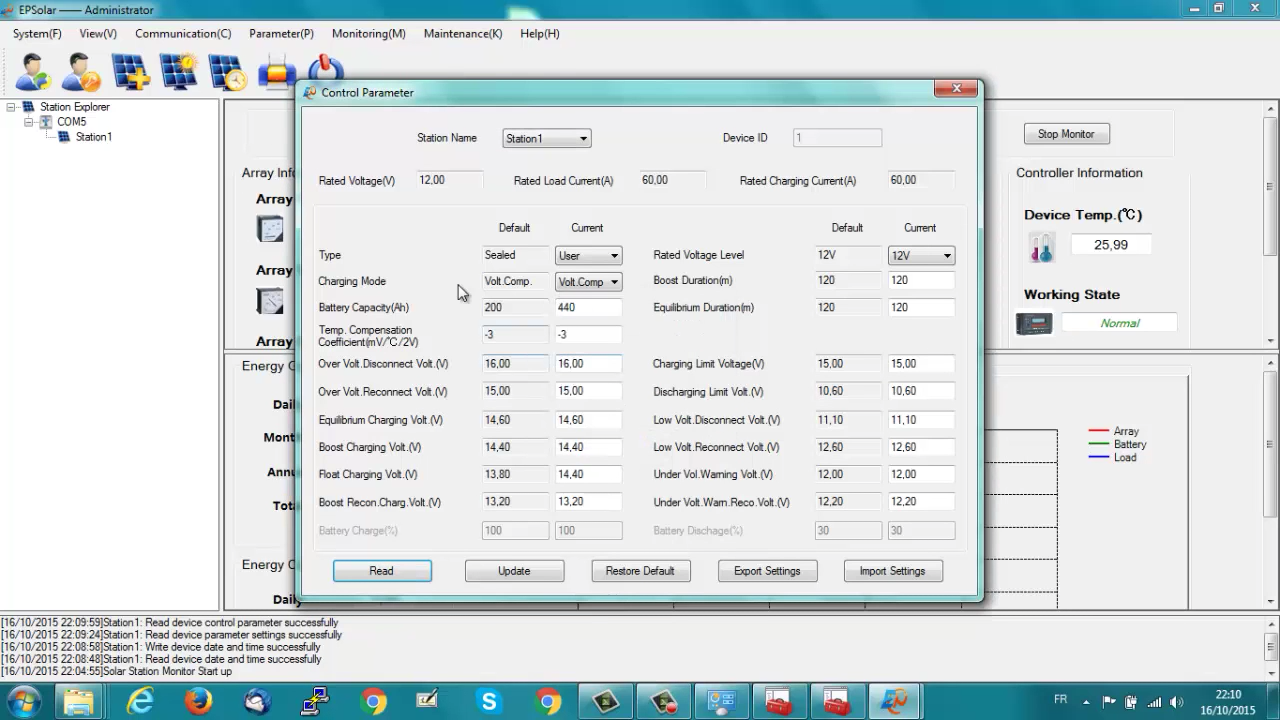Image resolution: width=1280 pixels, height=720 pixels.
Task: Click the user with wrench toolbar icon
Action: 81,72
